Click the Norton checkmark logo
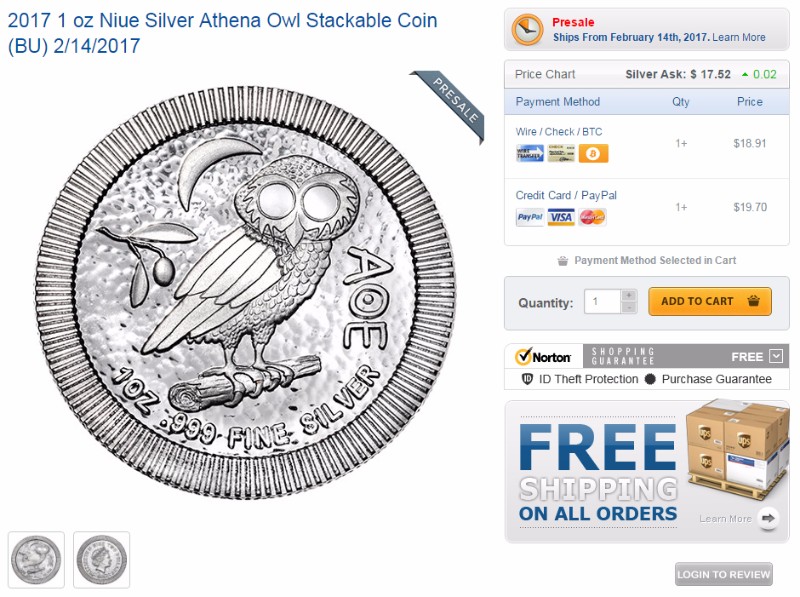Image resolution: width=800 pixels, height=597 pixels. [543, 356]
